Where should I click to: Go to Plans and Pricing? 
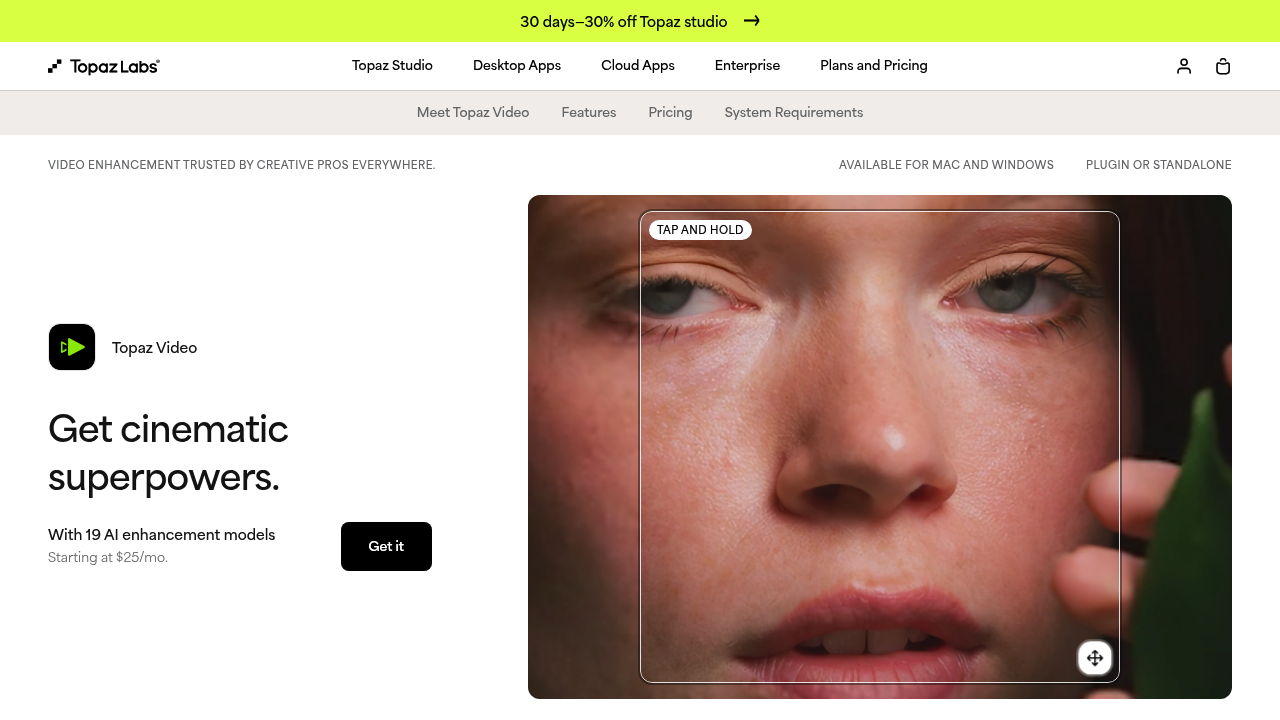(x=874, y=66)
